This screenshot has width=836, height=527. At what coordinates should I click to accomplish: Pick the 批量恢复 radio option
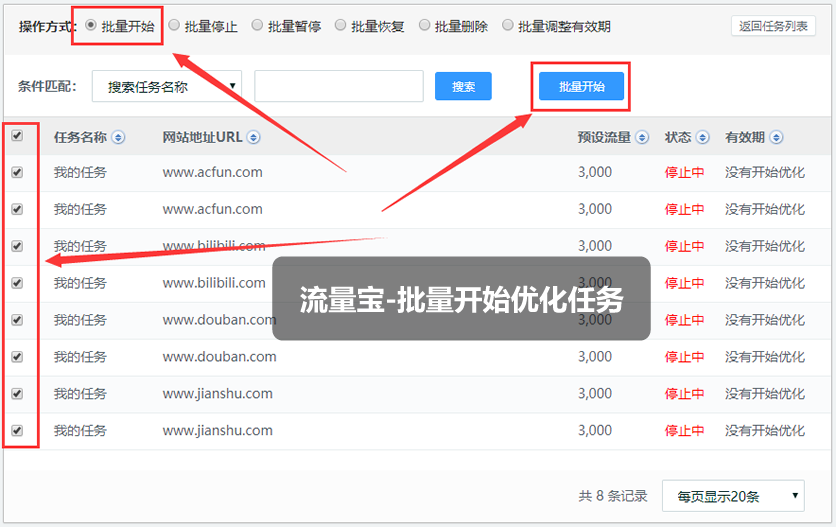pos(341,25)
